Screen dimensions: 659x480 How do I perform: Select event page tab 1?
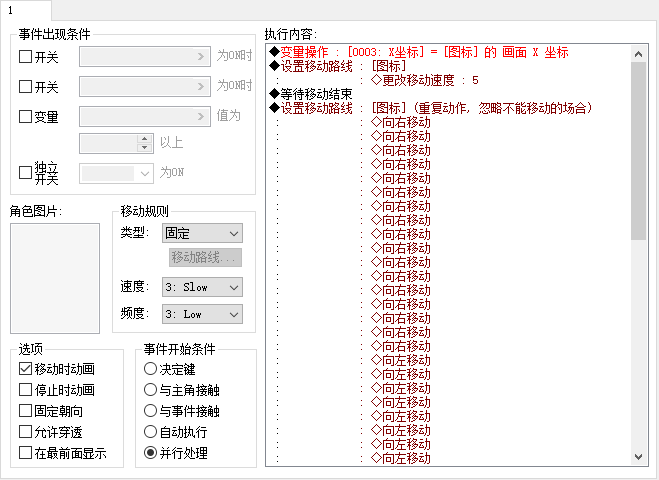coord(25,10)
